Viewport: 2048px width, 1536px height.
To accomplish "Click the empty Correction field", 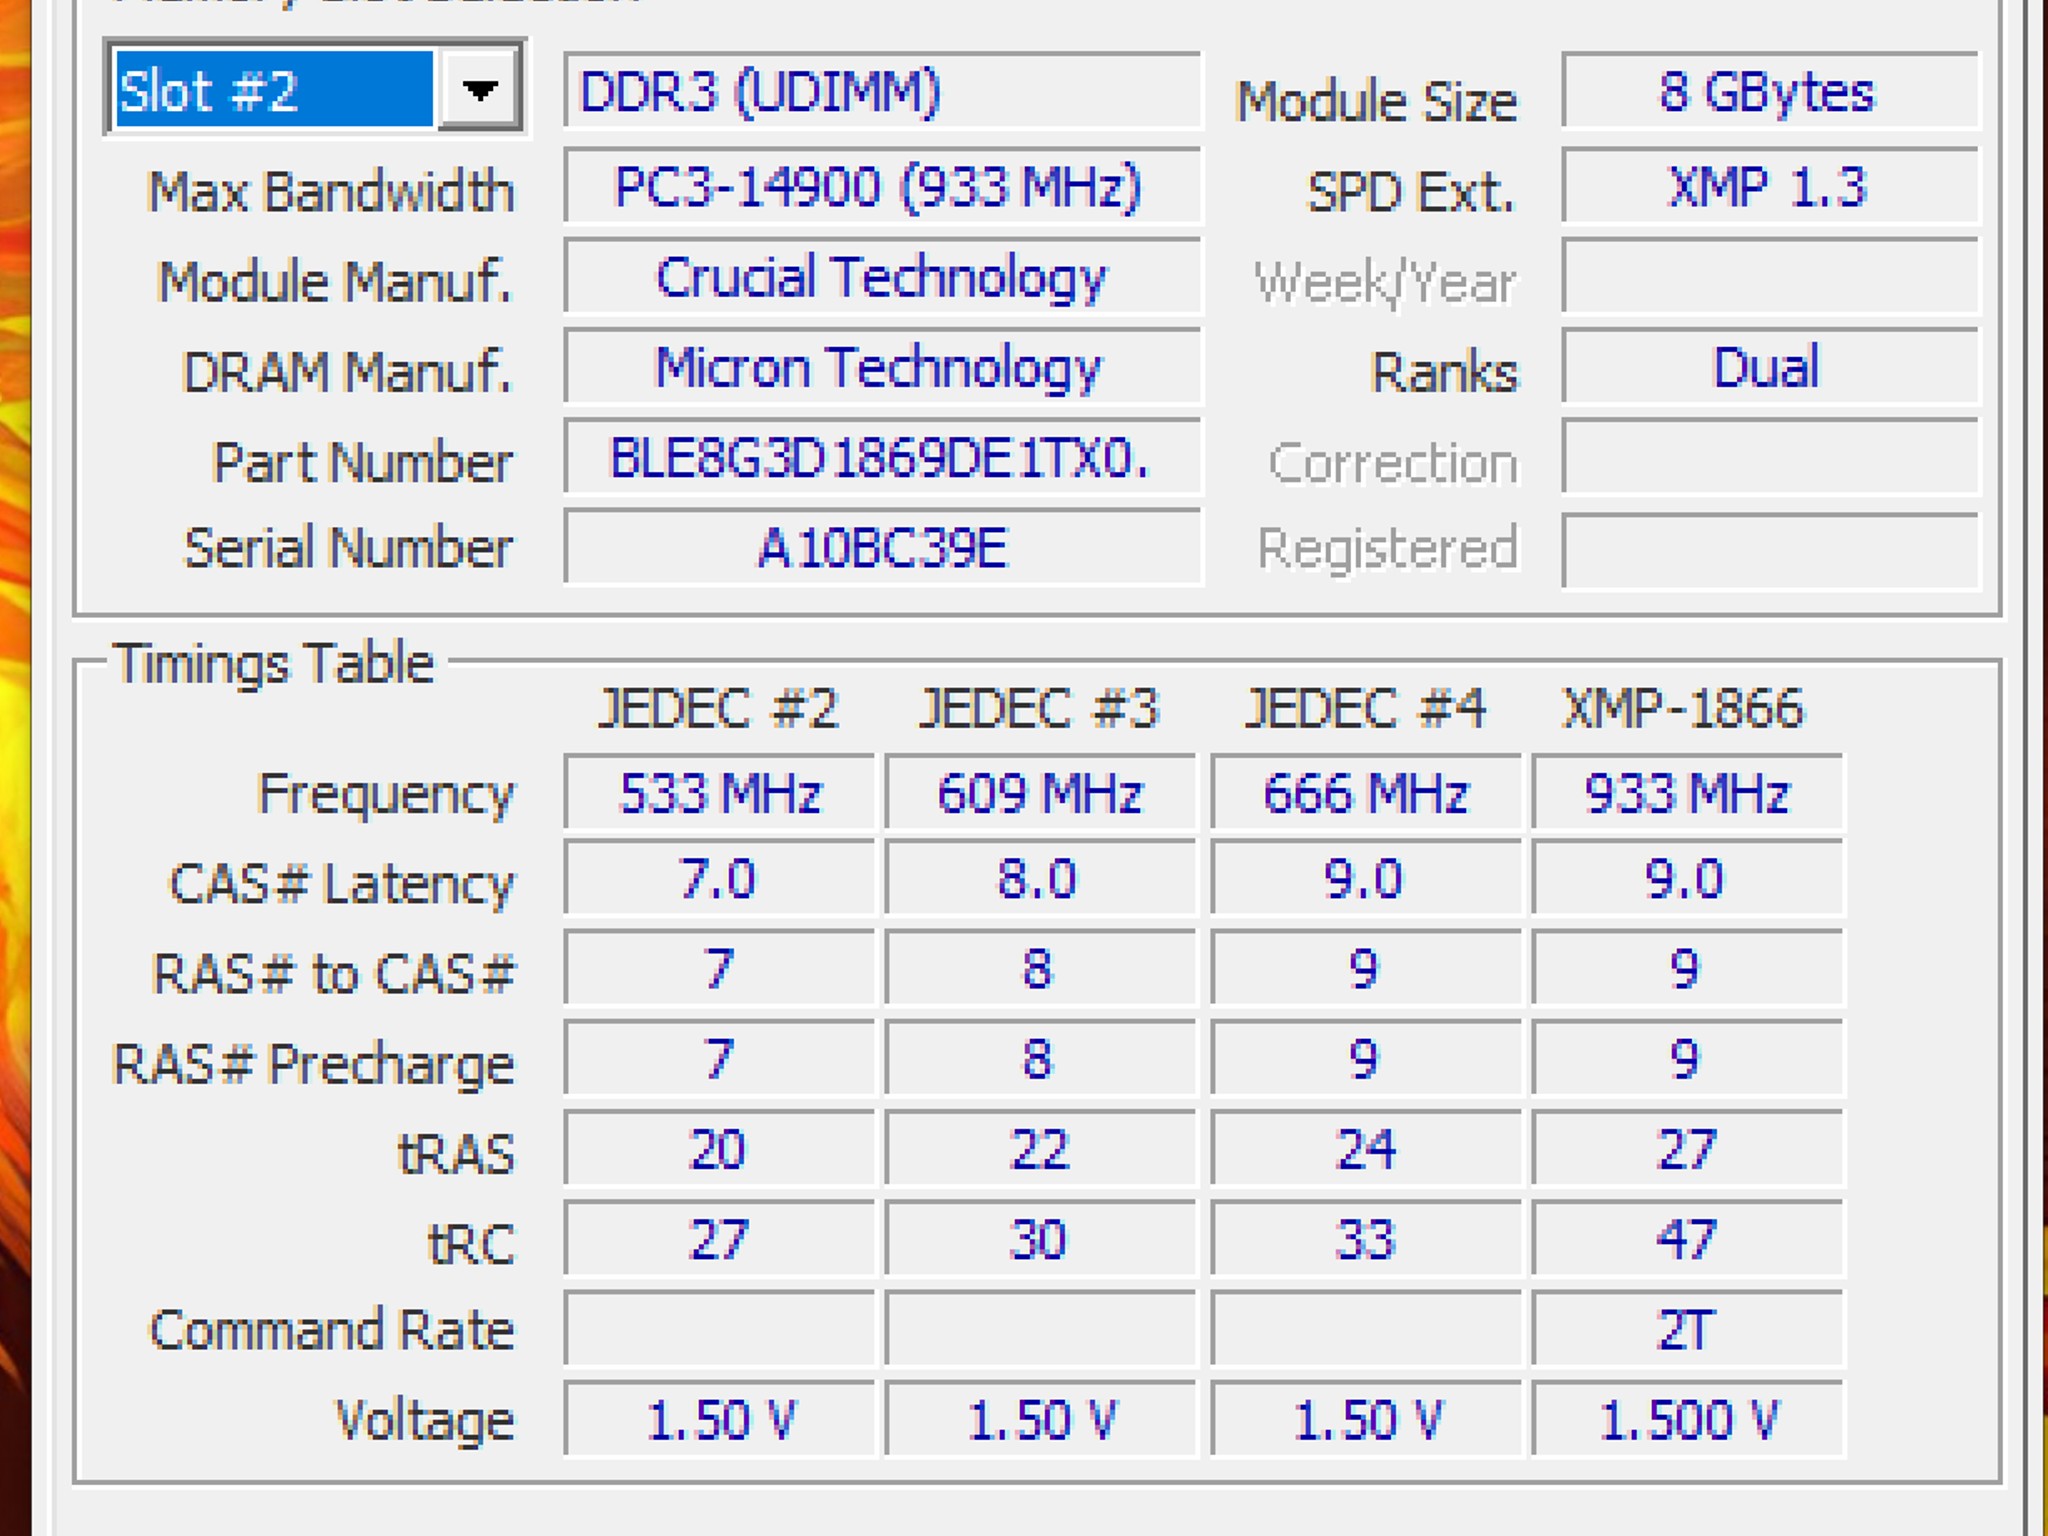I will (x=1769, y=458).
